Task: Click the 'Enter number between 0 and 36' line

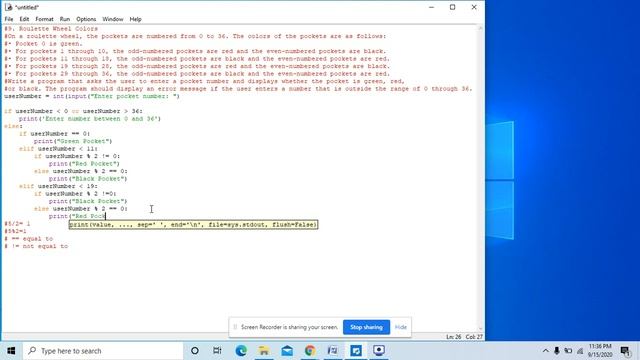Action: [90, 119]
